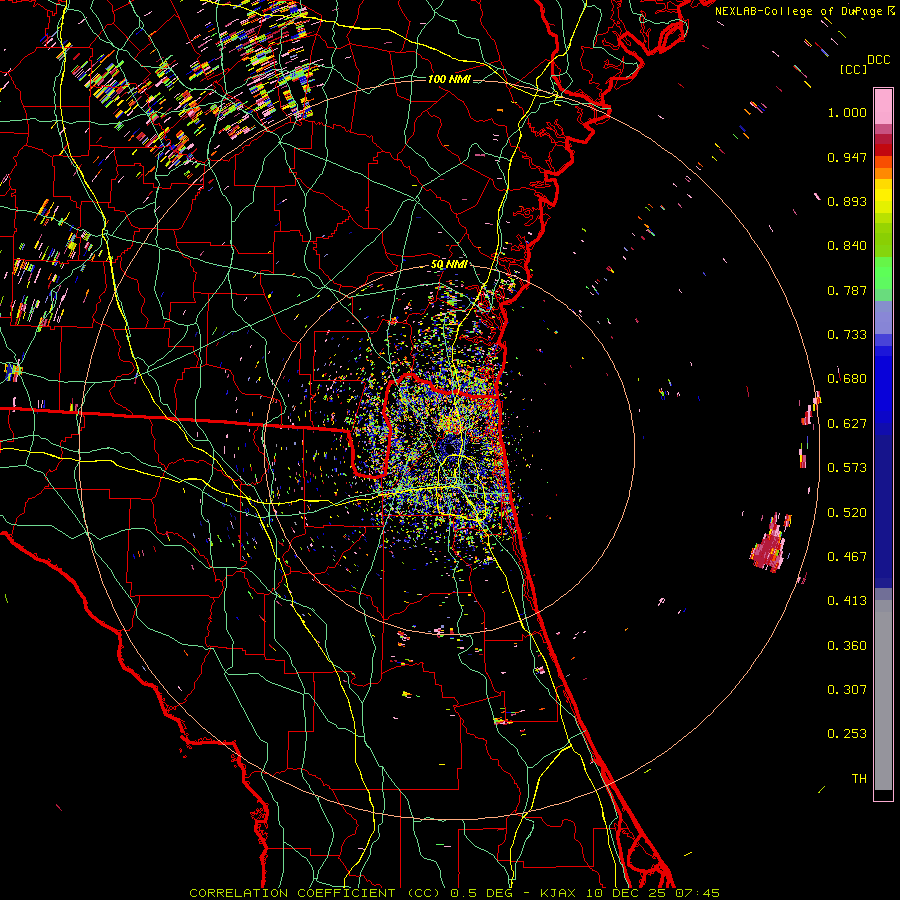
Task: Click the 0.307 value on color scale
Action: coord(847,690)
